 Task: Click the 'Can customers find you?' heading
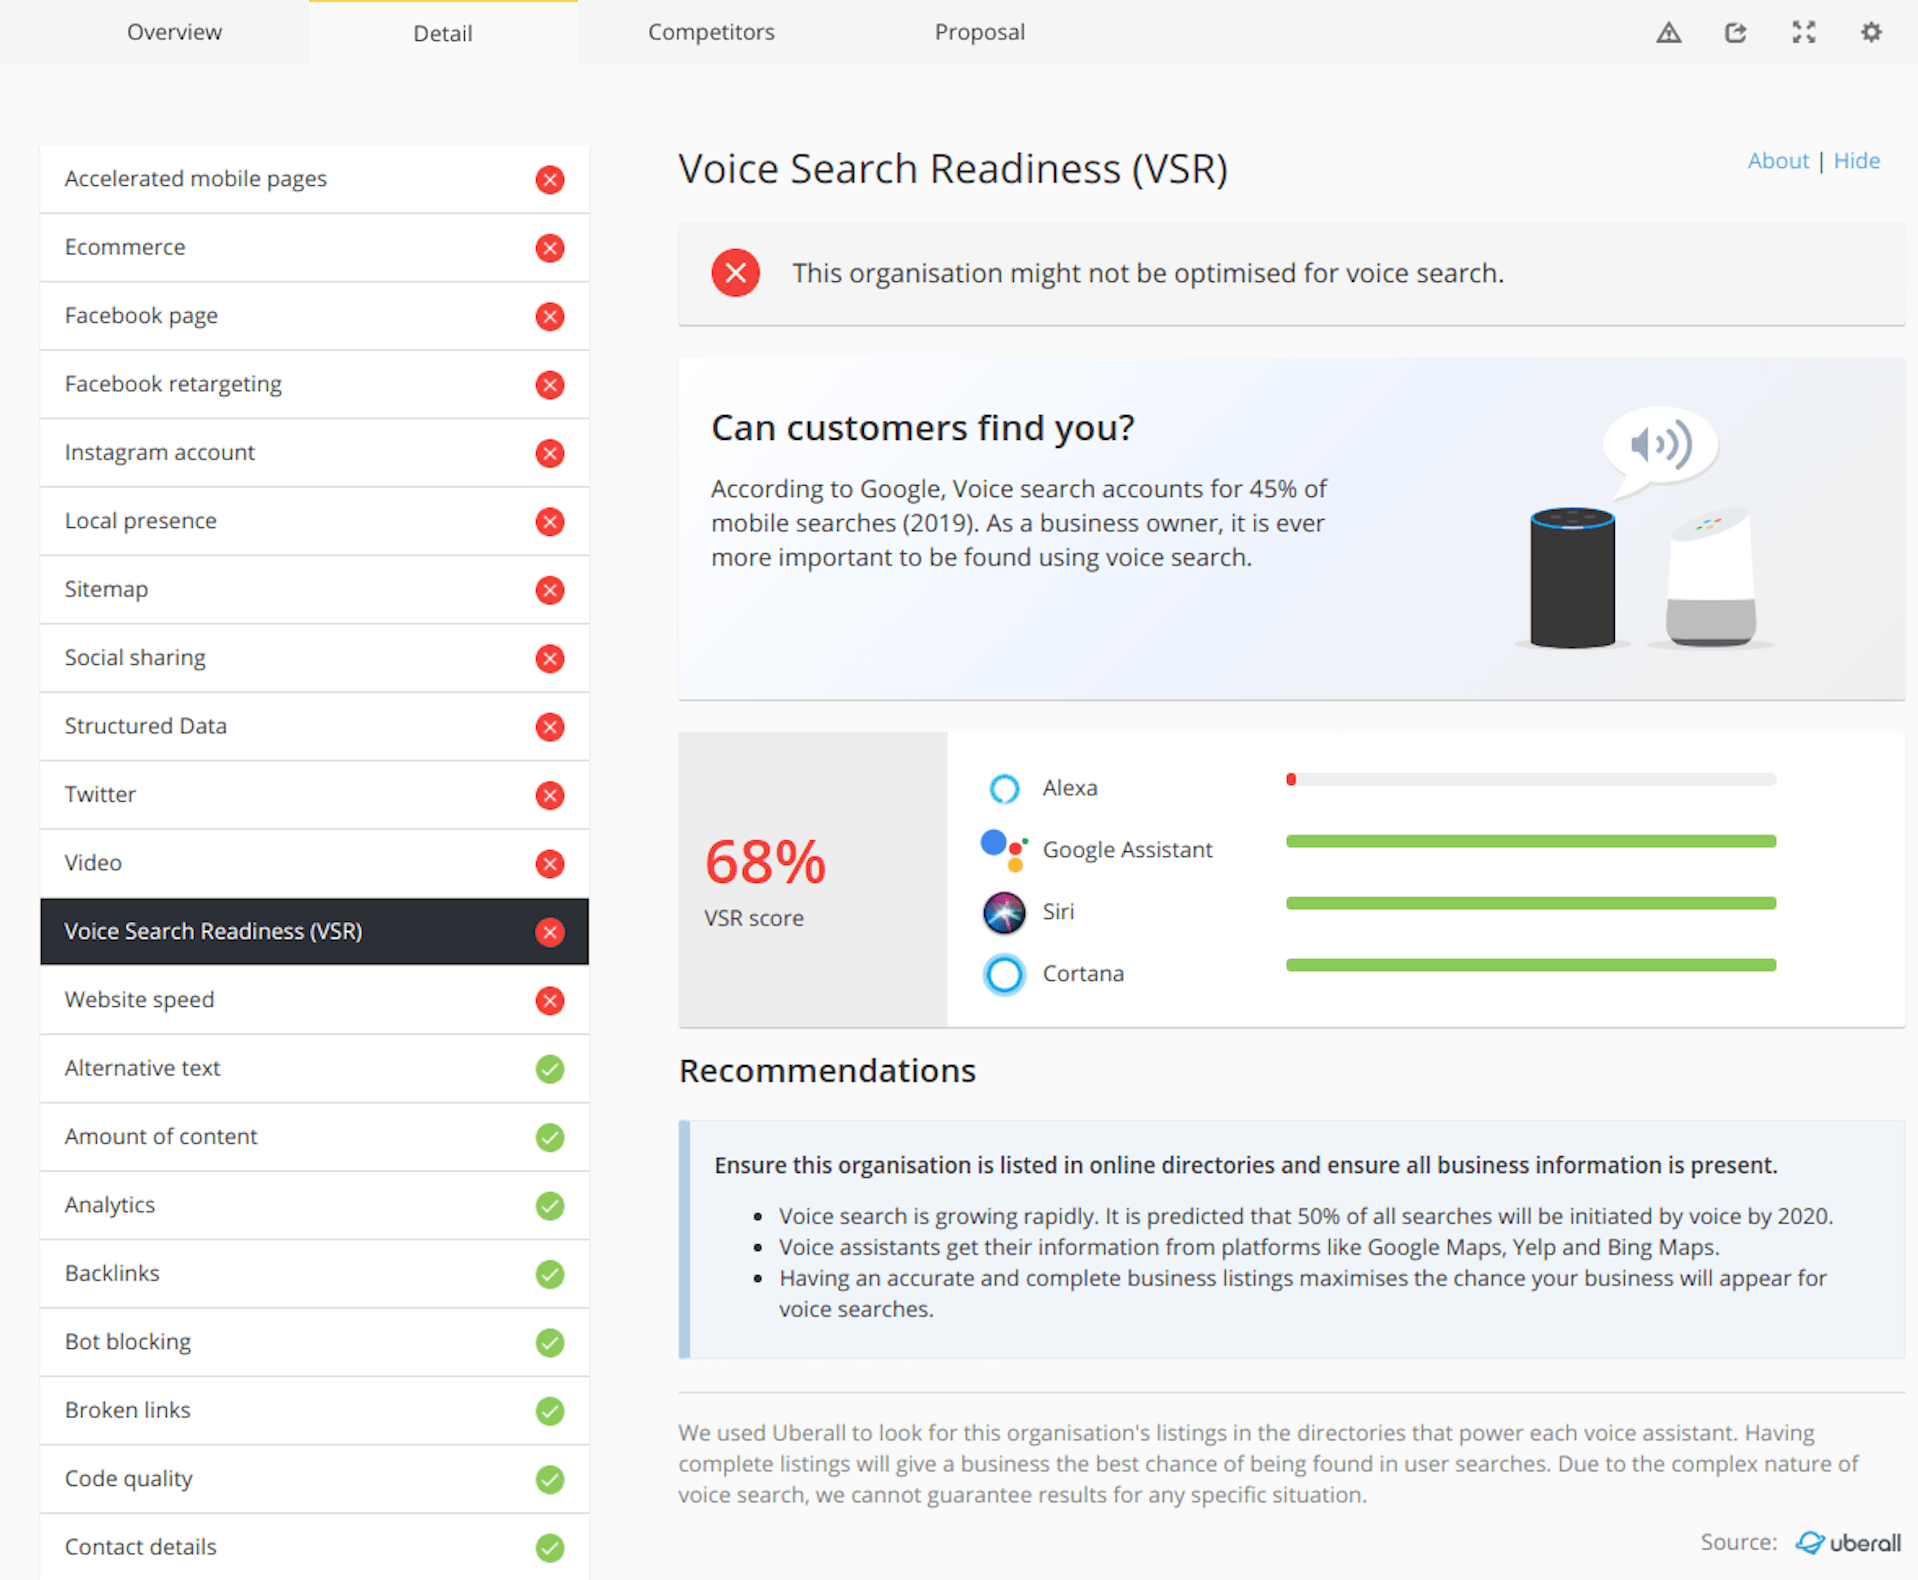923,428
